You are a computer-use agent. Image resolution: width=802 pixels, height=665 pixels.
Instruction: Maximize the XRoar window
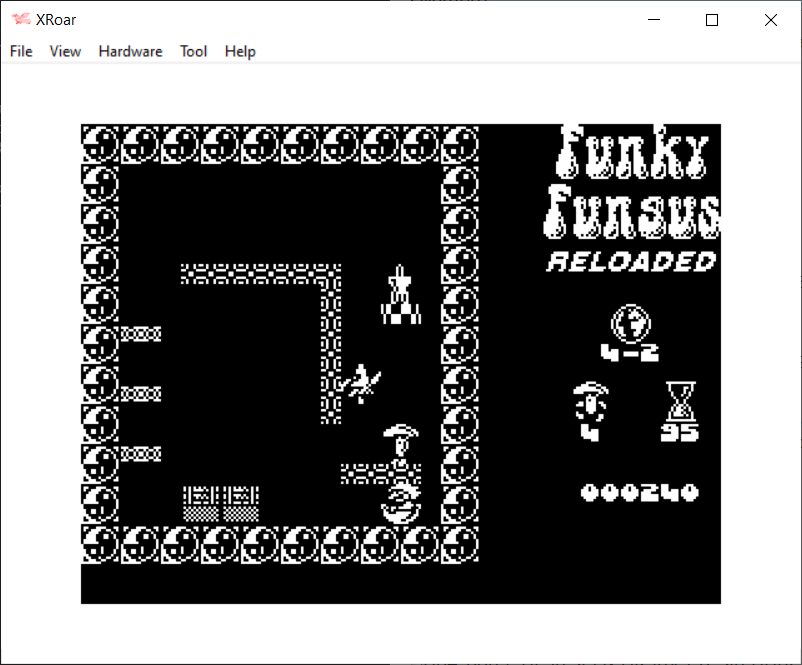coord(712,20)
